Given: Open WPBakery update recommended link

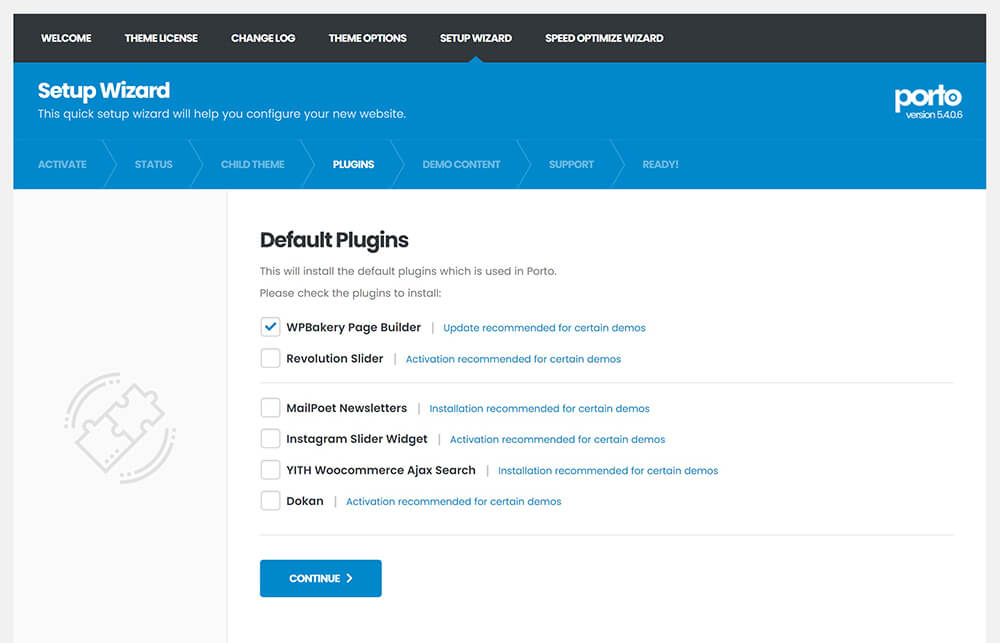Looking at the screenshot, I should click(x=544, y=327).
